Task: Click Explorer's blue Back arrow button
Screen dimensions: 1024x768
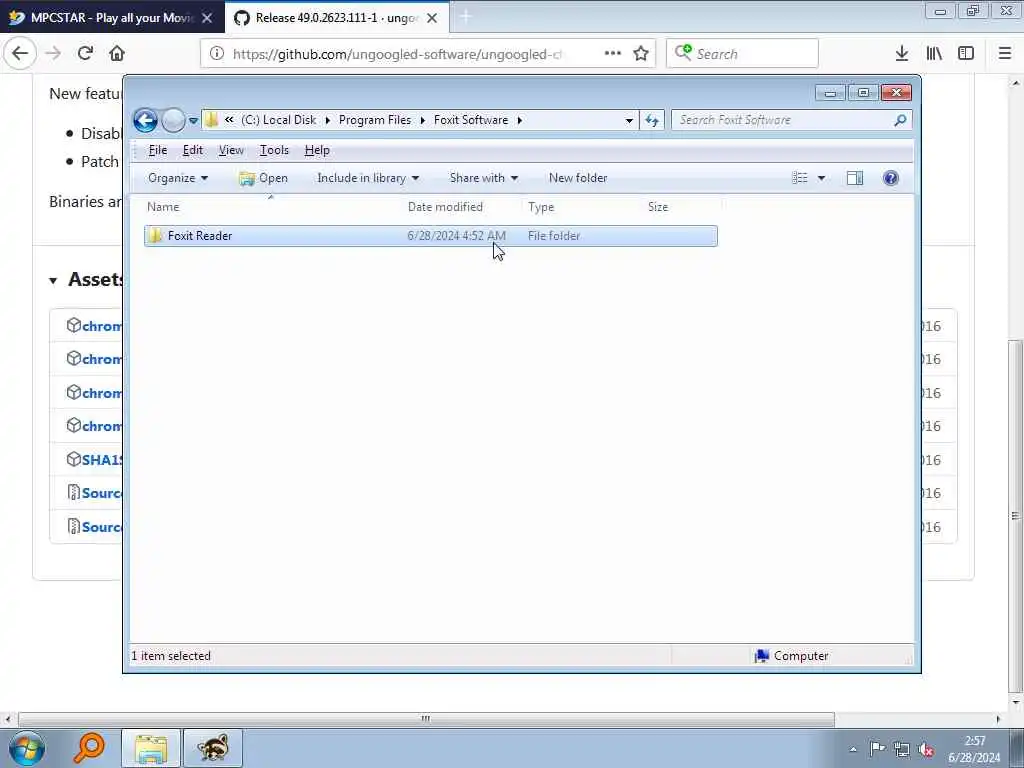Action: coord(145,120)
